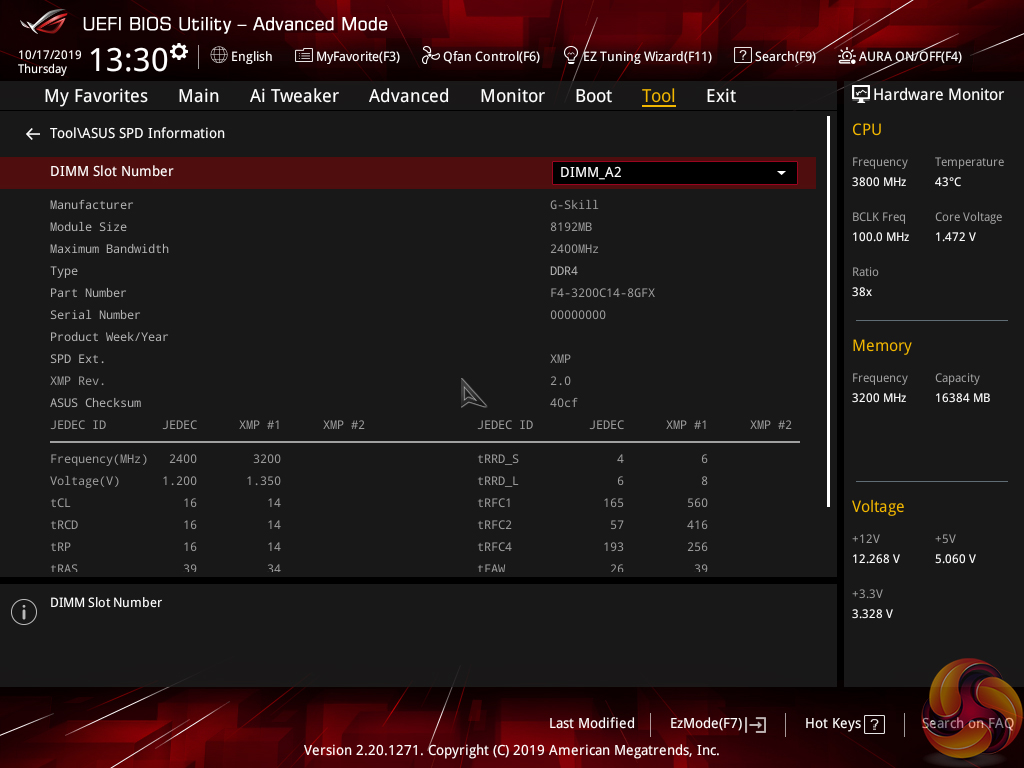The height and width of the screenshot is (768, 1024).
Task: Click ASUS Checksum value 40cf
Action: 564,403
